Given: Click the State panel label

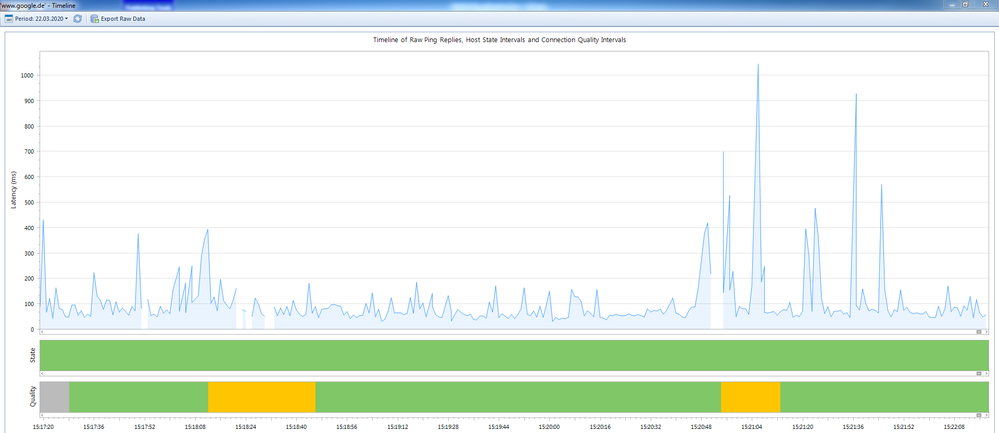Looking at the screenshot, I should pyautogui.click(x=33, y=355).
